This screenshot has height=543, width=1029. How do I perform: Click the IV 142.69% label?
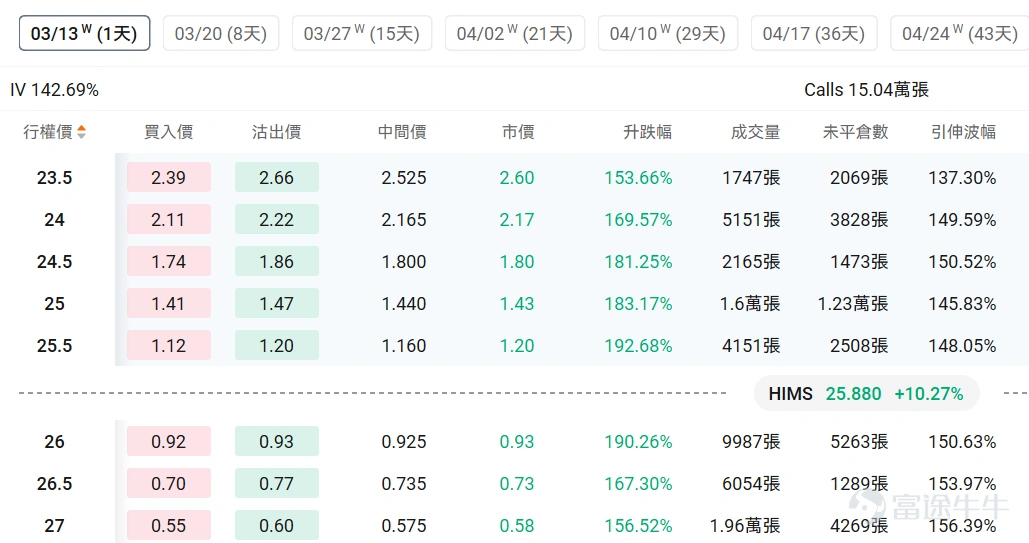point(54,90)
